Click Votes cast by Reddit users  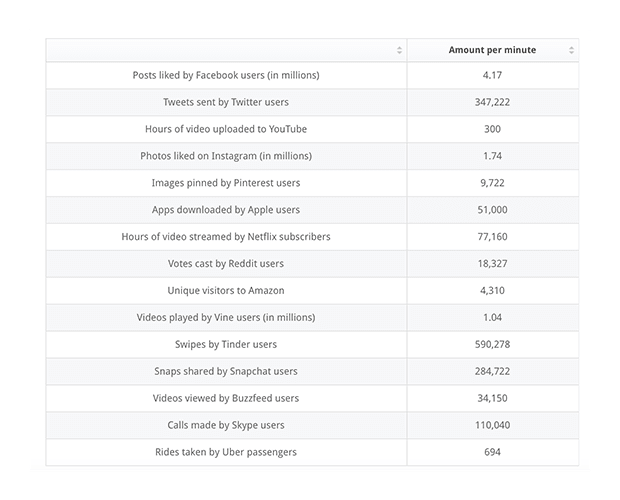pyautogui.click(x=226, y=264)
